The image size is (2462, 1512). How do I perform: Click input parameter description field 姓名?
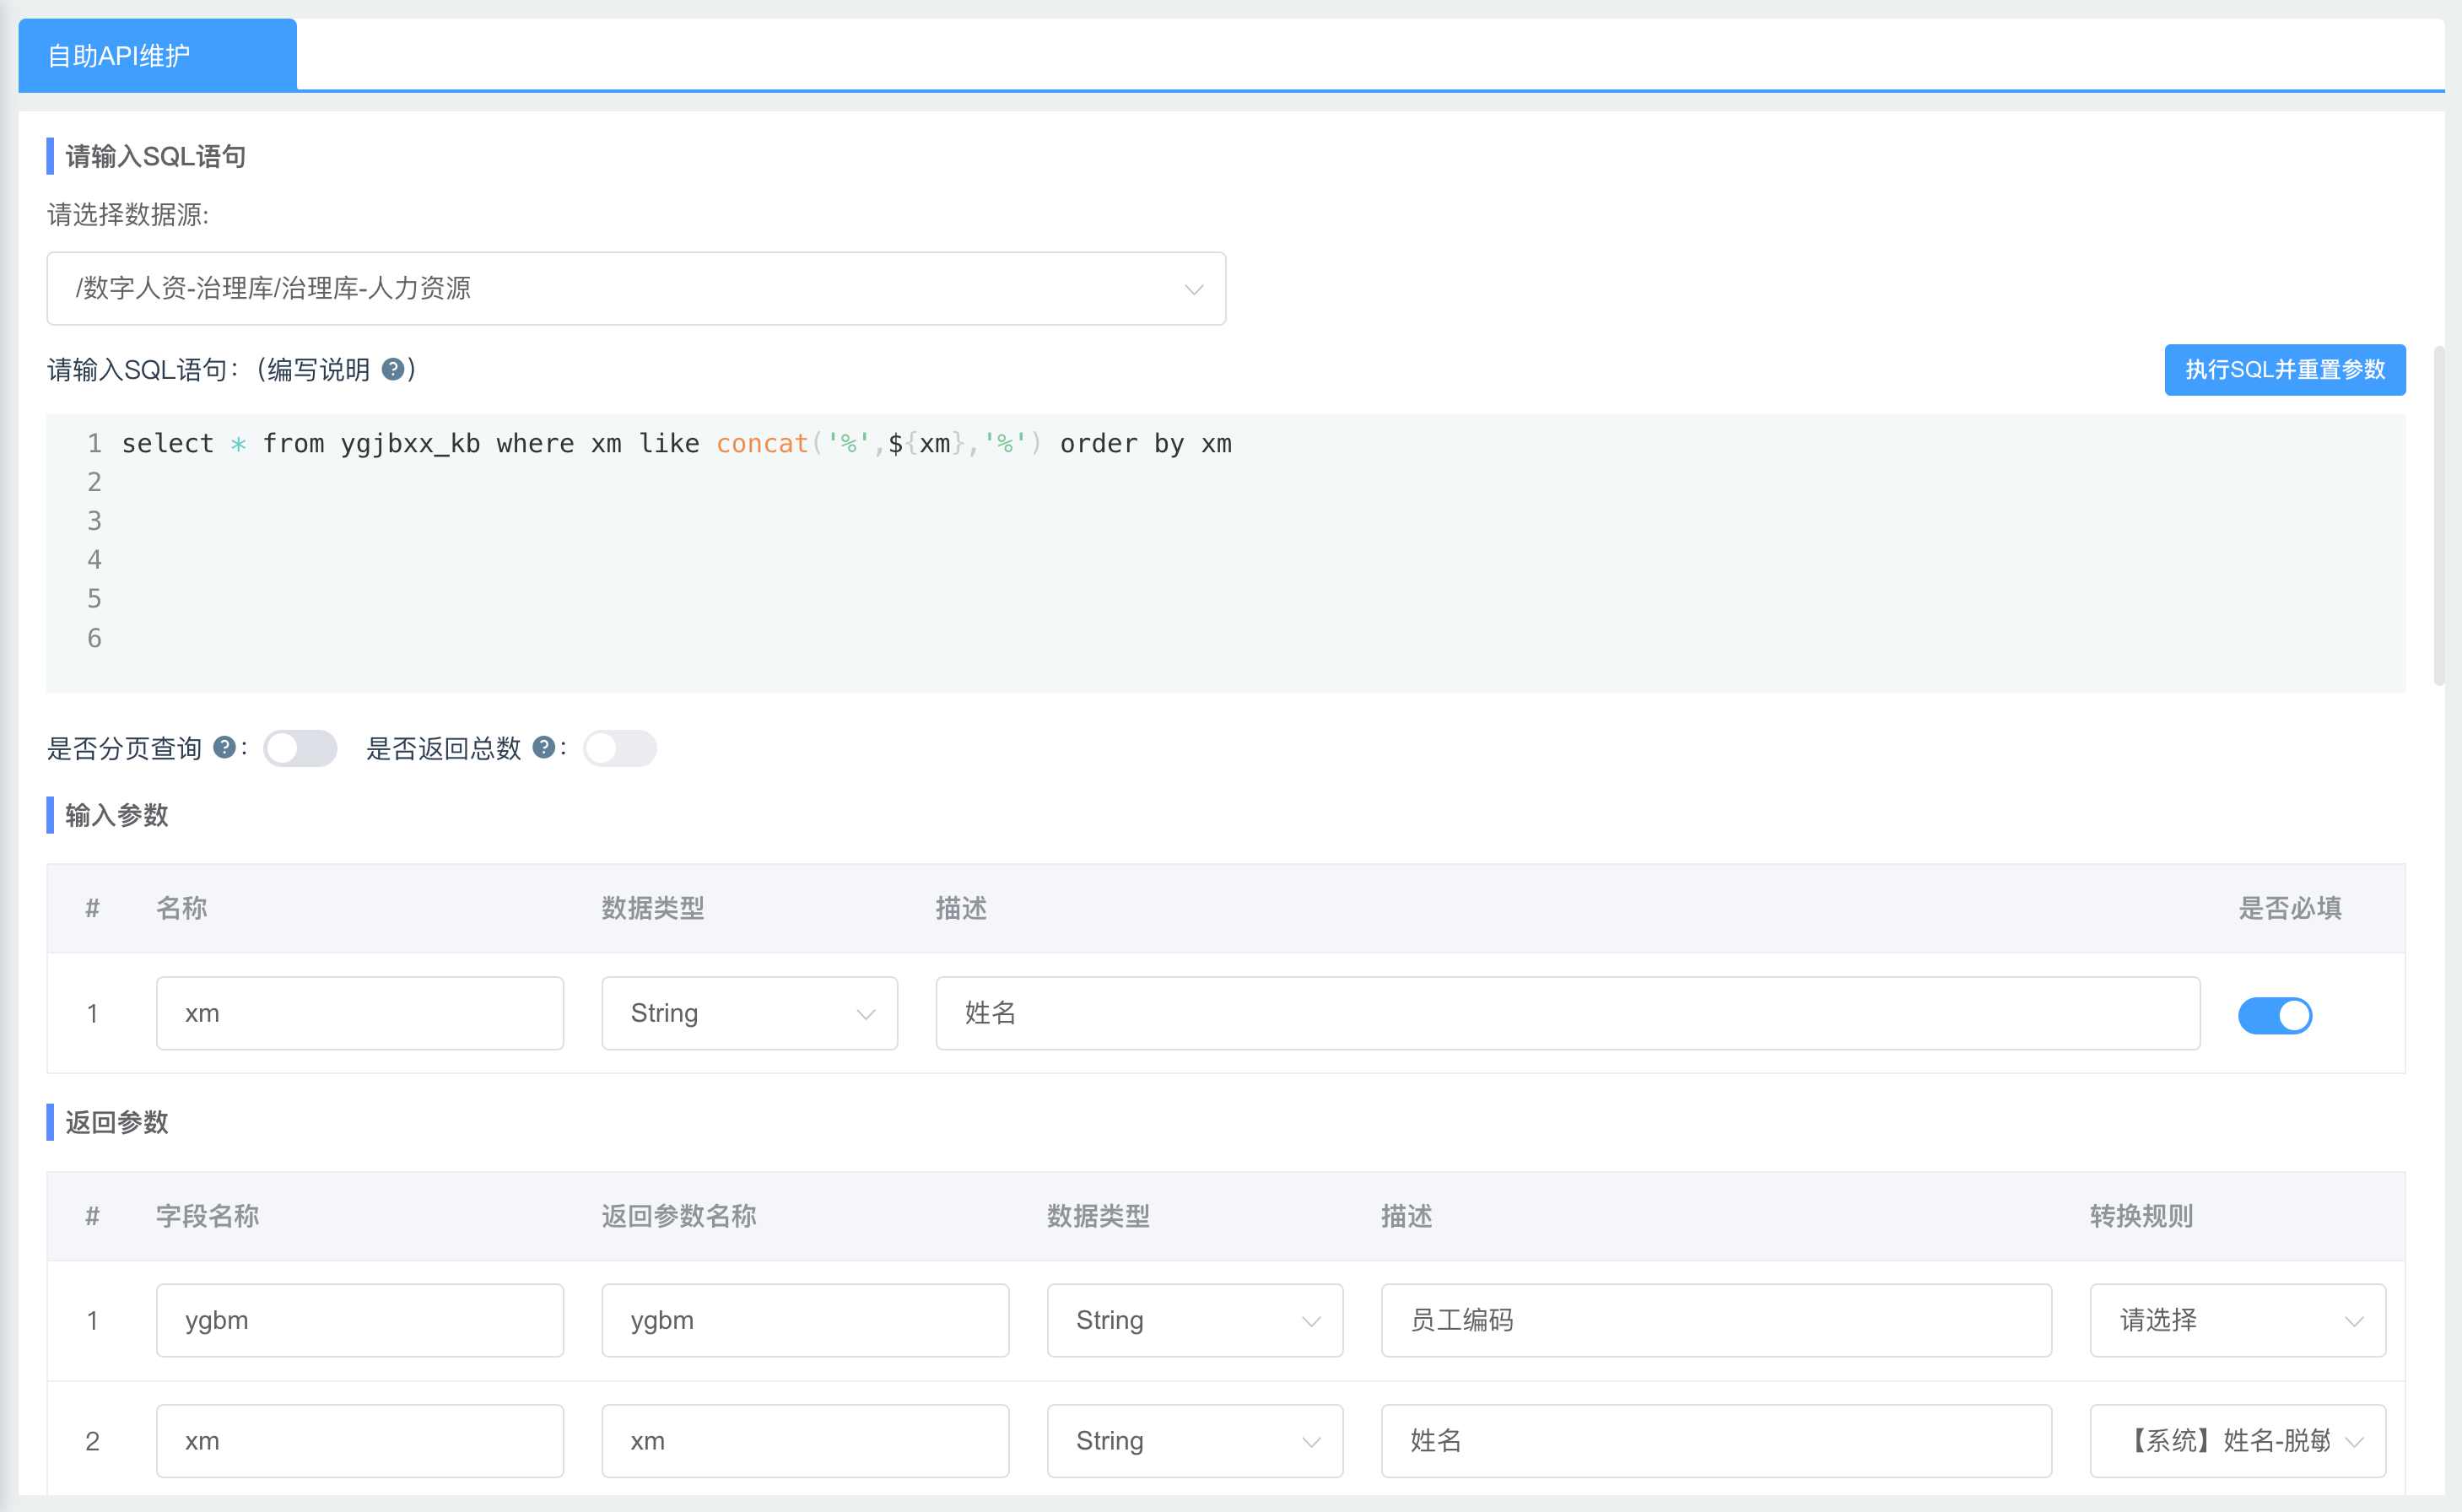(1568, 1013)
